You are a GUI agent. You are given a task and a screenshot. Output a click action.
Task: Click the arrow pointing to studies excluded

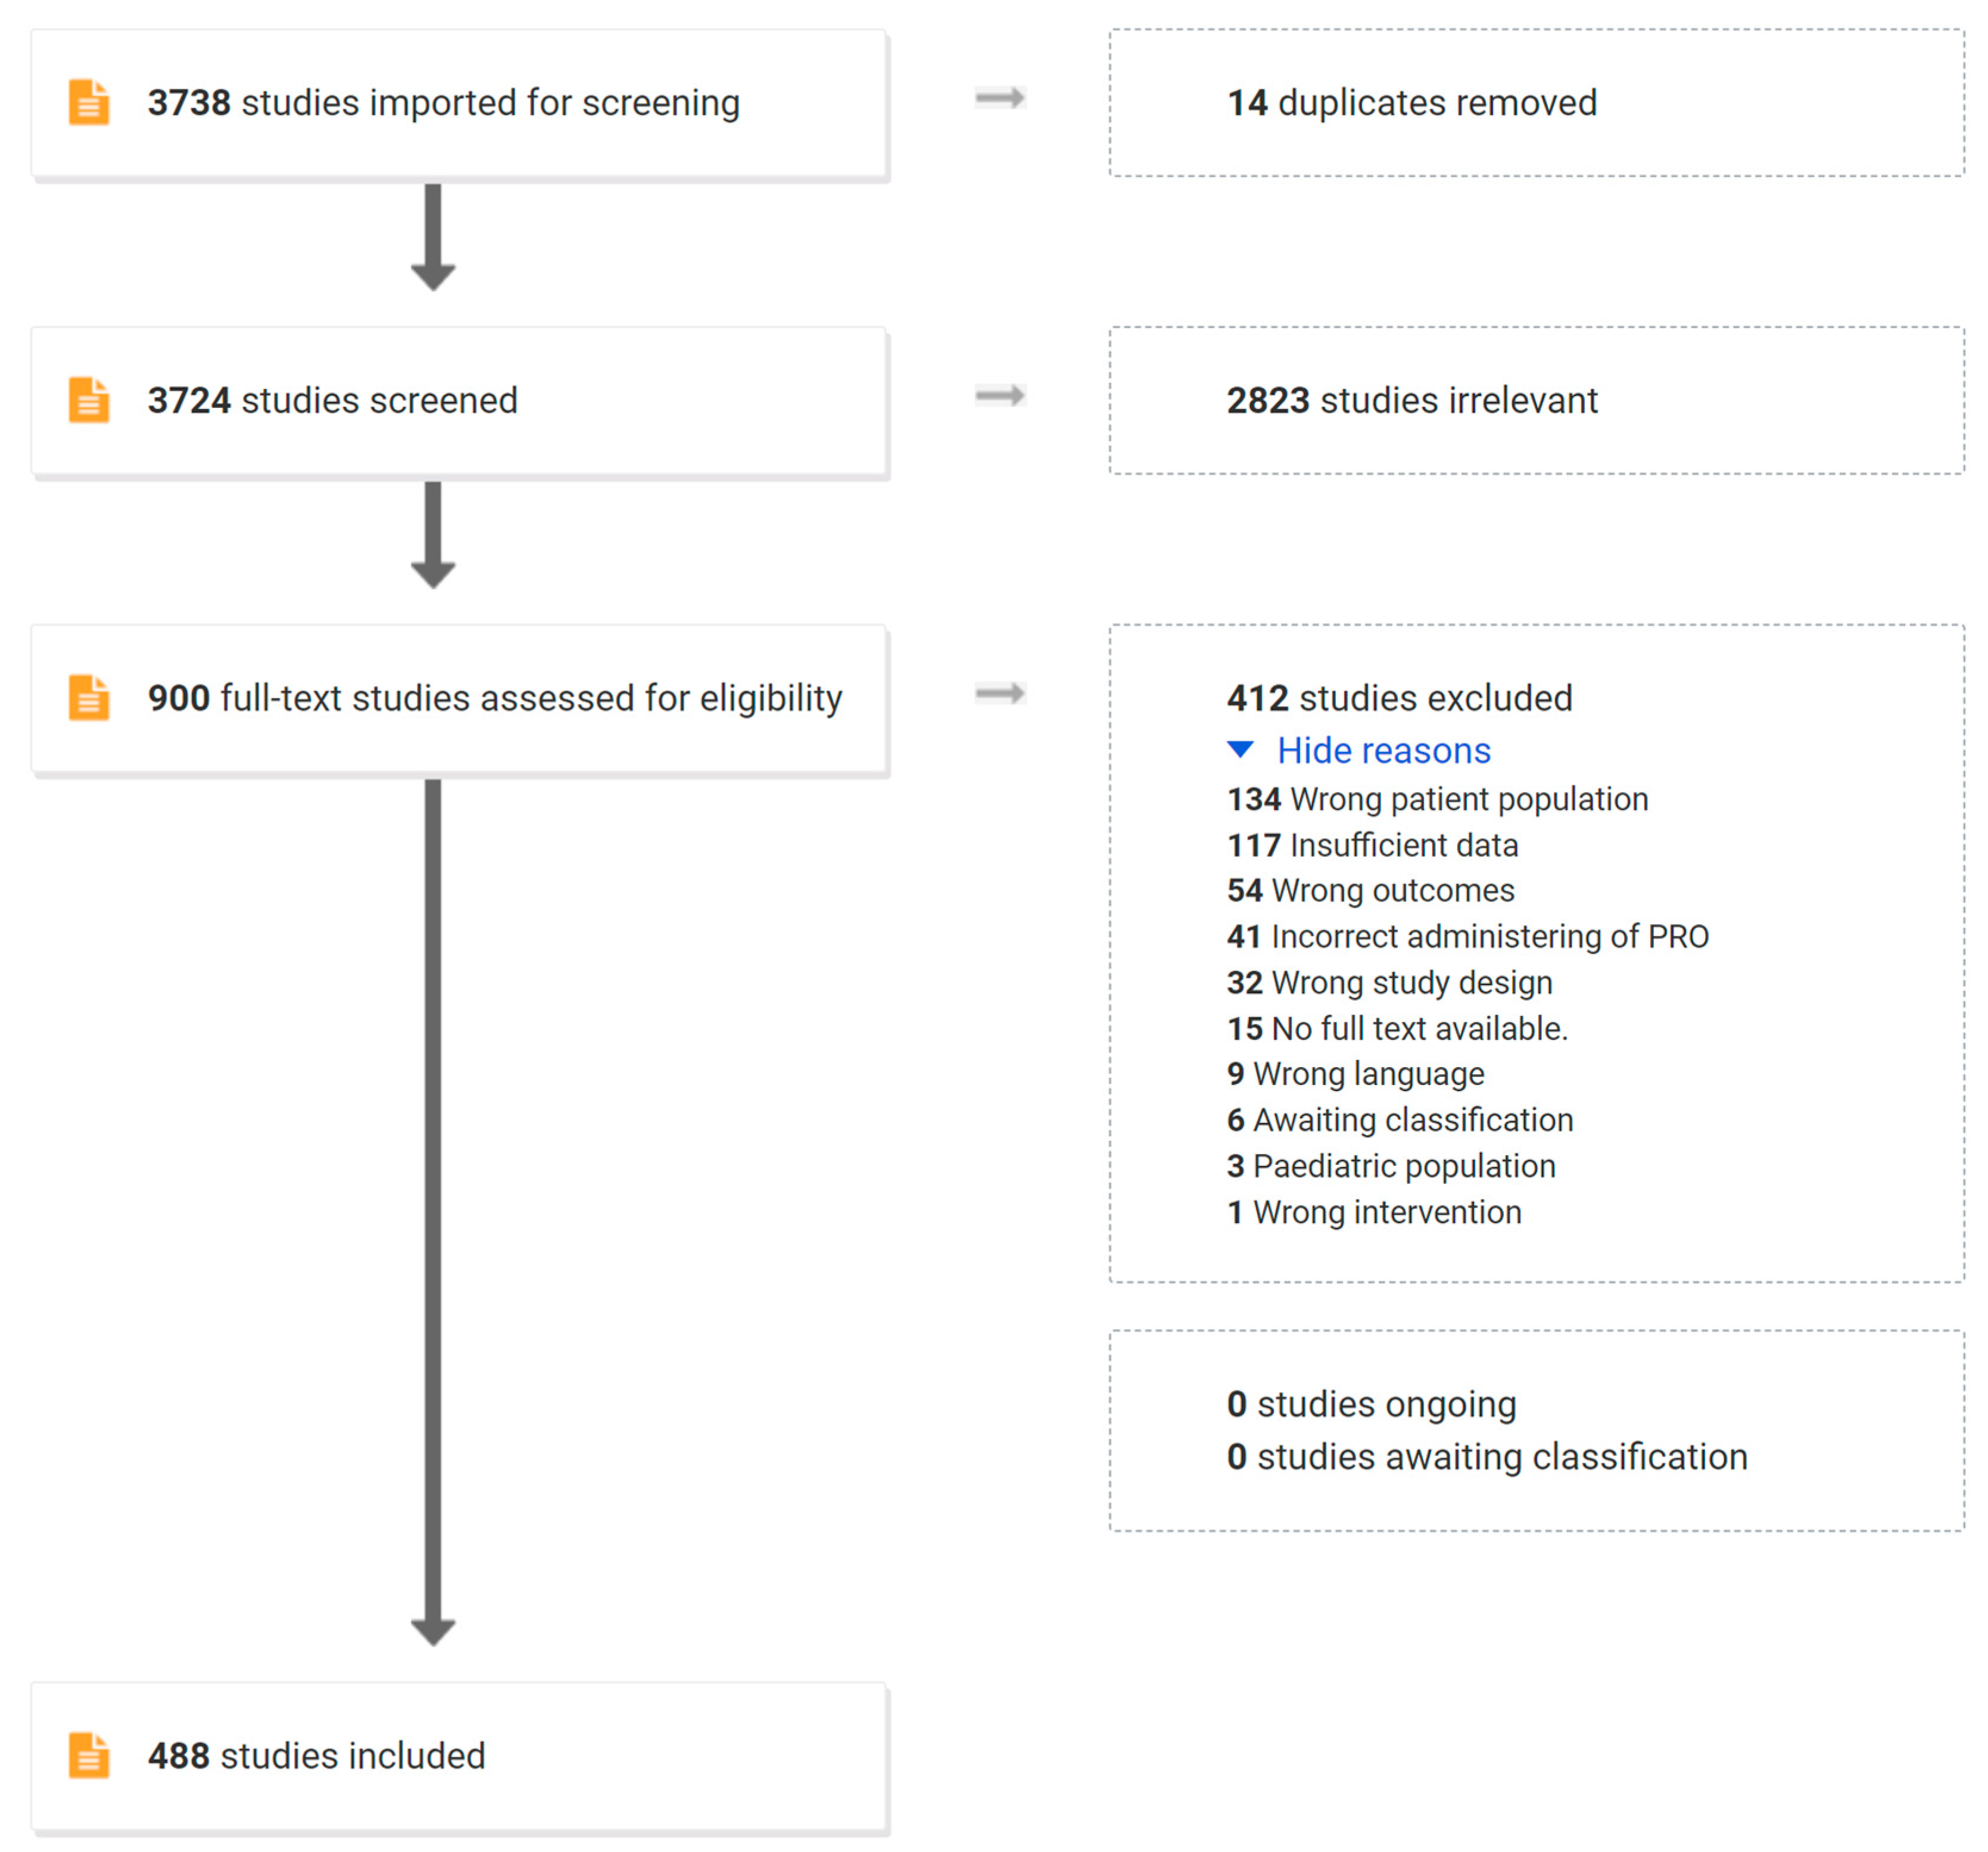point(1000,693)
